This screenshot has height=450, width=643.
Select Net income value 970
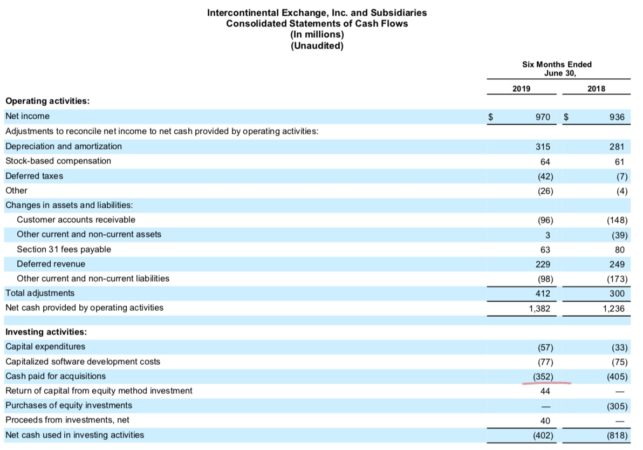[543, 117]
